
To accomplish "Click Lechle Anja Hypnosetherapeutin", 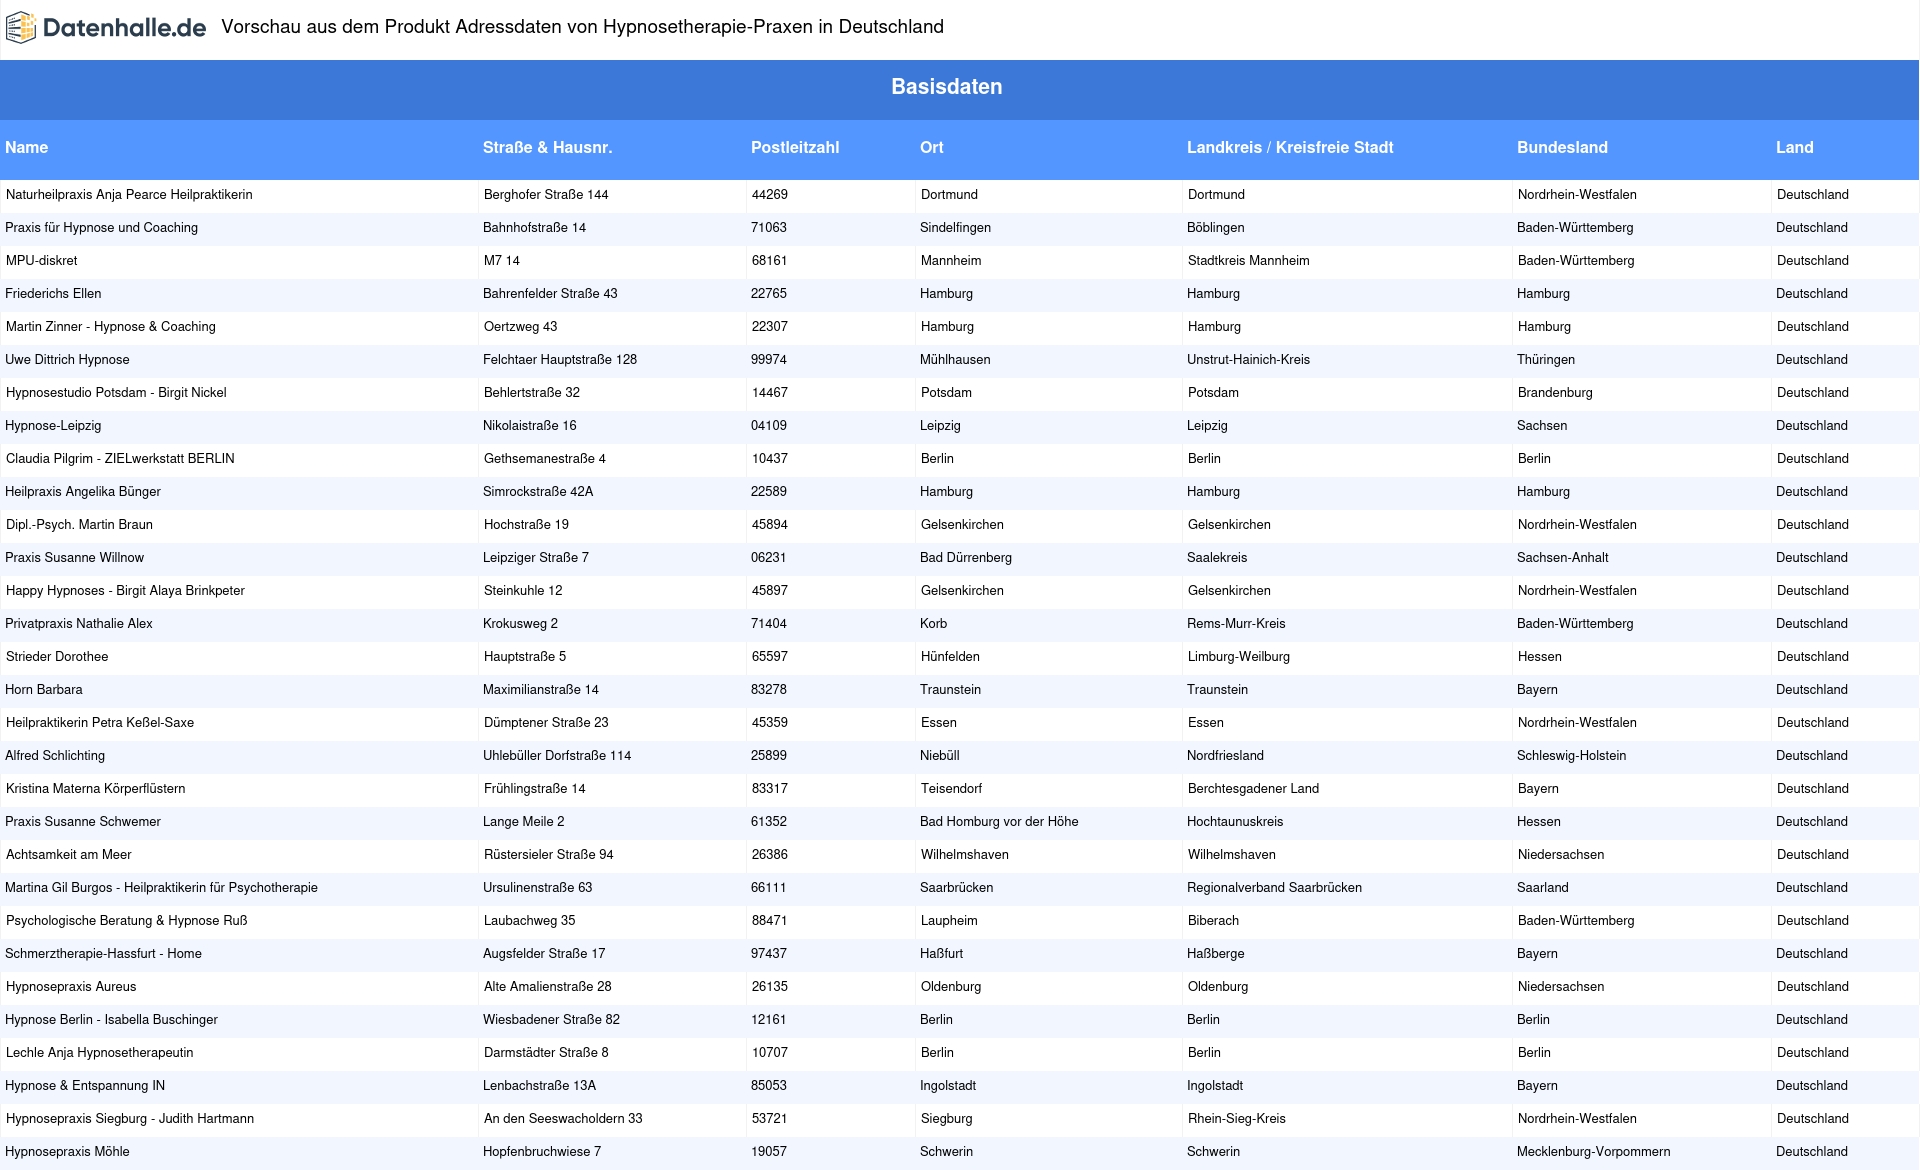I will tap(100, 1053).
